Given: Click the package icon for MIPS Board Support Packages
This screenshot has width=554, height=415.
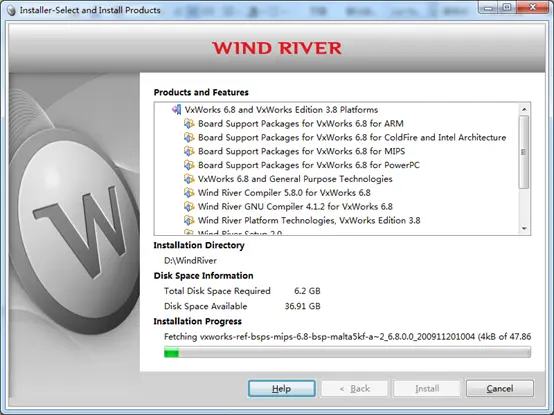Looking at the screenshot, I should [189, 151].
